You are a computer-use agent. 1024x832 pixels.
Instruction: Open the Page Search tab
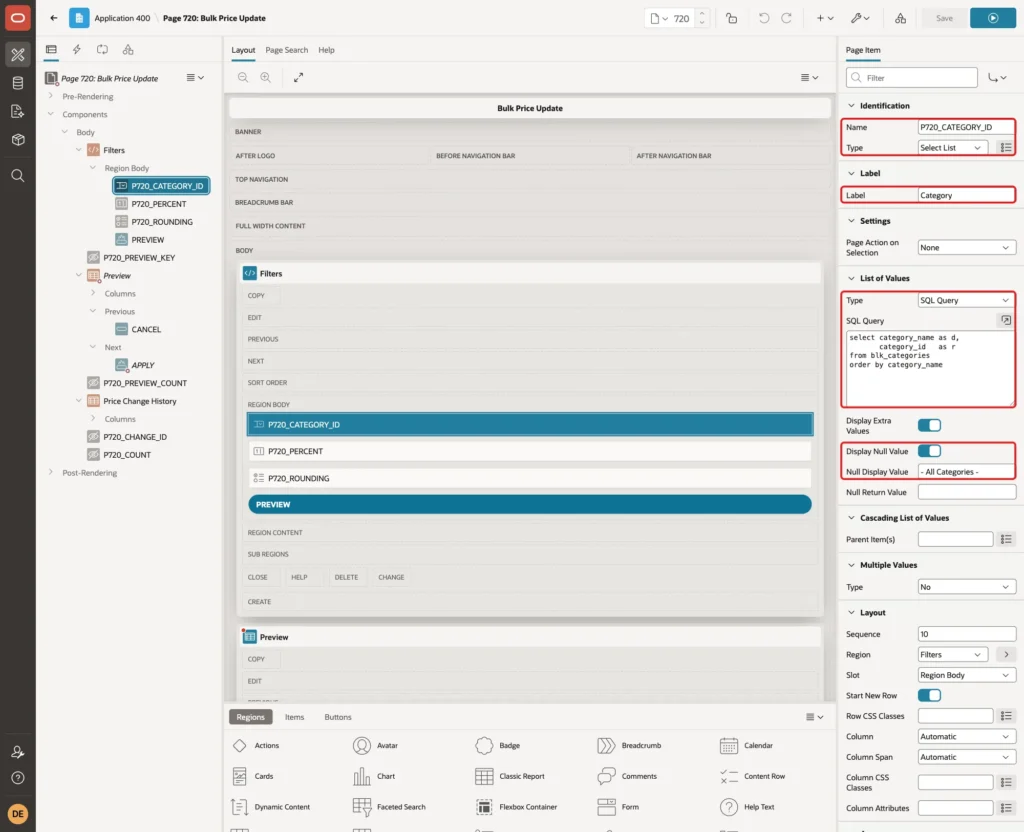pos(286,50)
